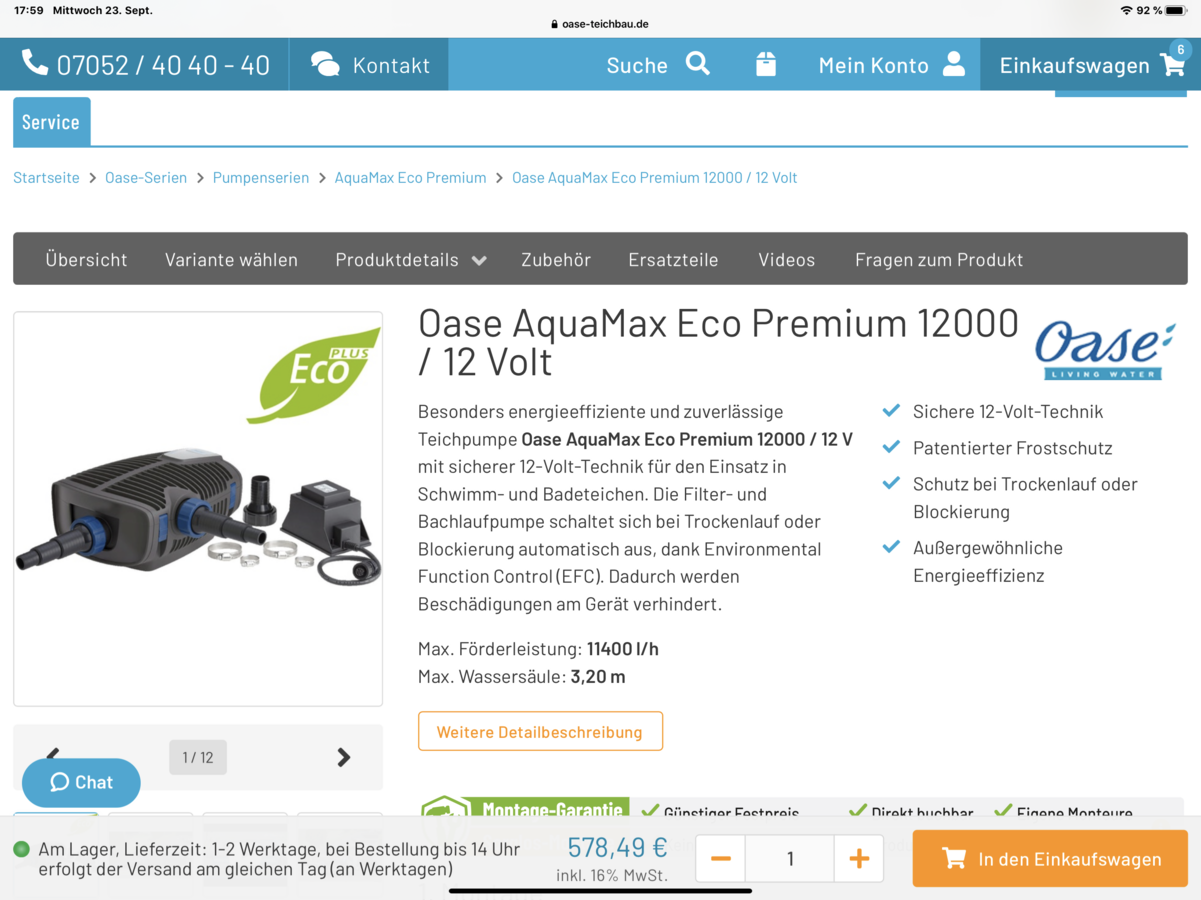This screenshot has width=1201, height=900.
Task: Switch to the Zubehör tab
Action: 556,260
